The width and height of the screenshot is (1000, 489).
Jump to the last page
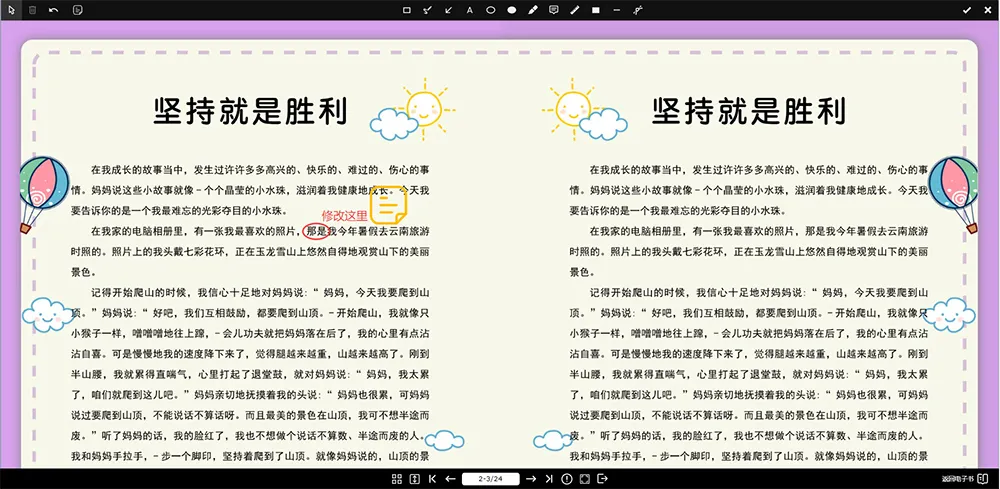[548, 479]
